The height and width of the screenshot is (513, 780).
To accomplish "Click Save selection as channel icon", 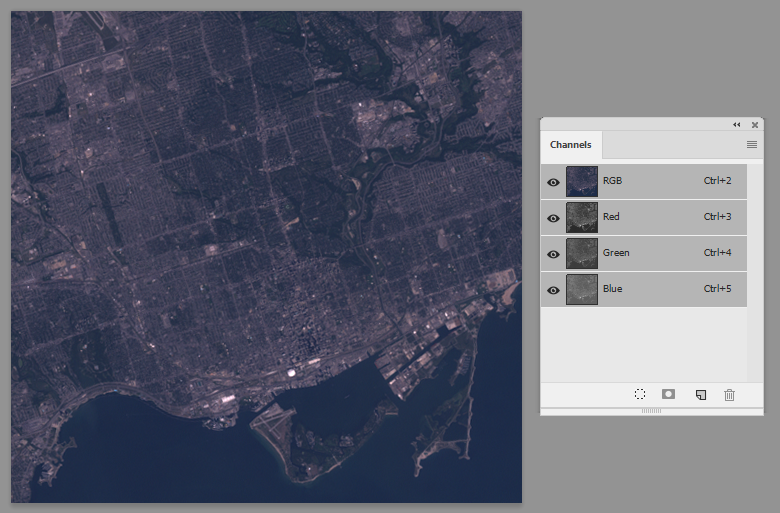I will point(669,395).
